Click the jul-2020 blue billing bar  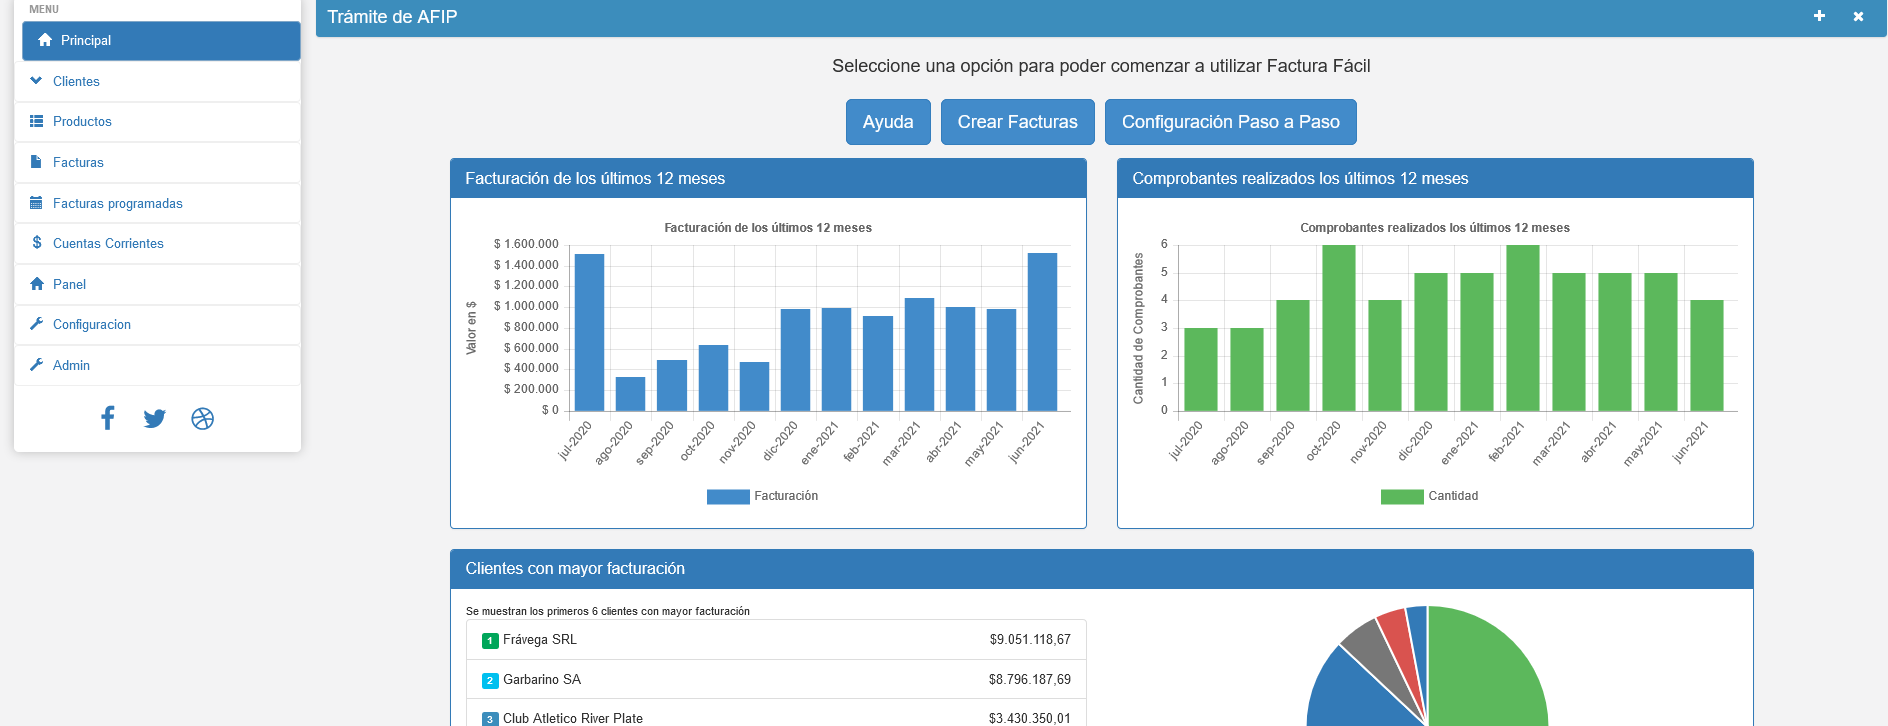[589, 332]
